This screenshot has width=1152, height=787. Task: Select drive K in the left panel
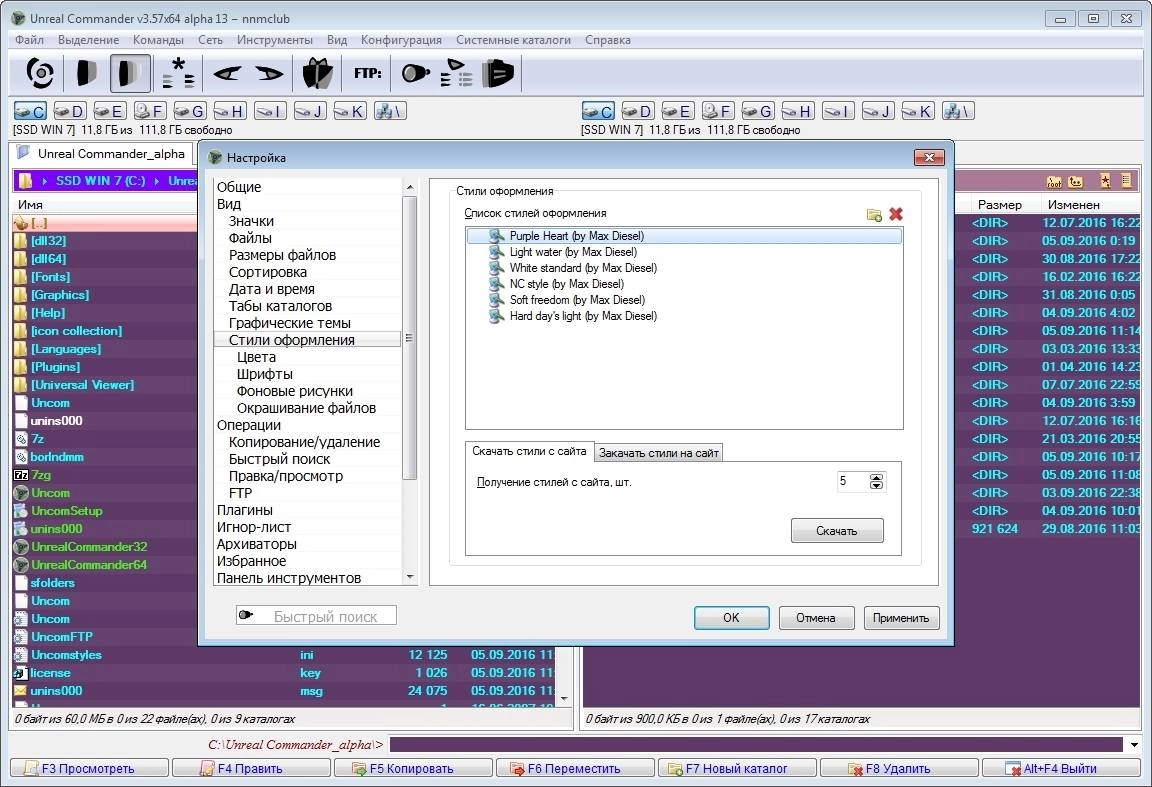coord(350,111)
